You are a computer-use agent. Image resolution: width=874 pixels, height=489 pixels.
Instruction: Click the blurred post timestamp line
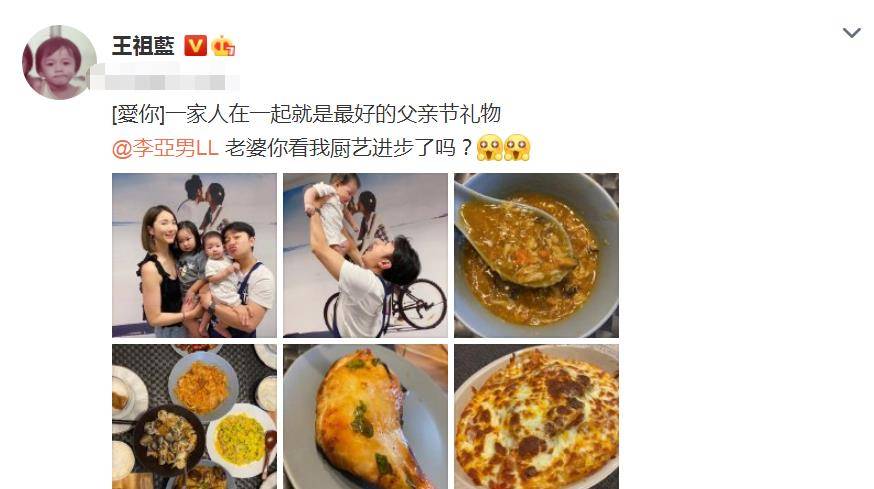164,78
